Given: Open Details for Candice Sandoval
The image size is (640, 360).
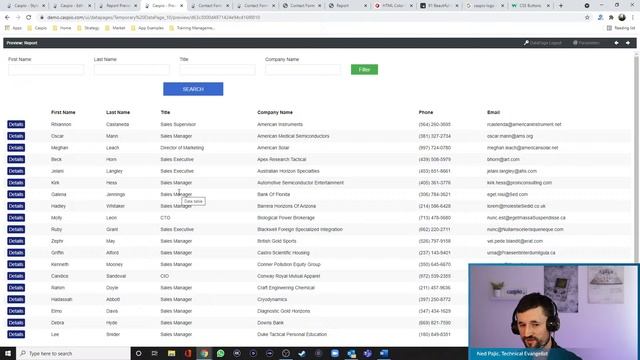Looking at the screenshot, I should [16, 276].
